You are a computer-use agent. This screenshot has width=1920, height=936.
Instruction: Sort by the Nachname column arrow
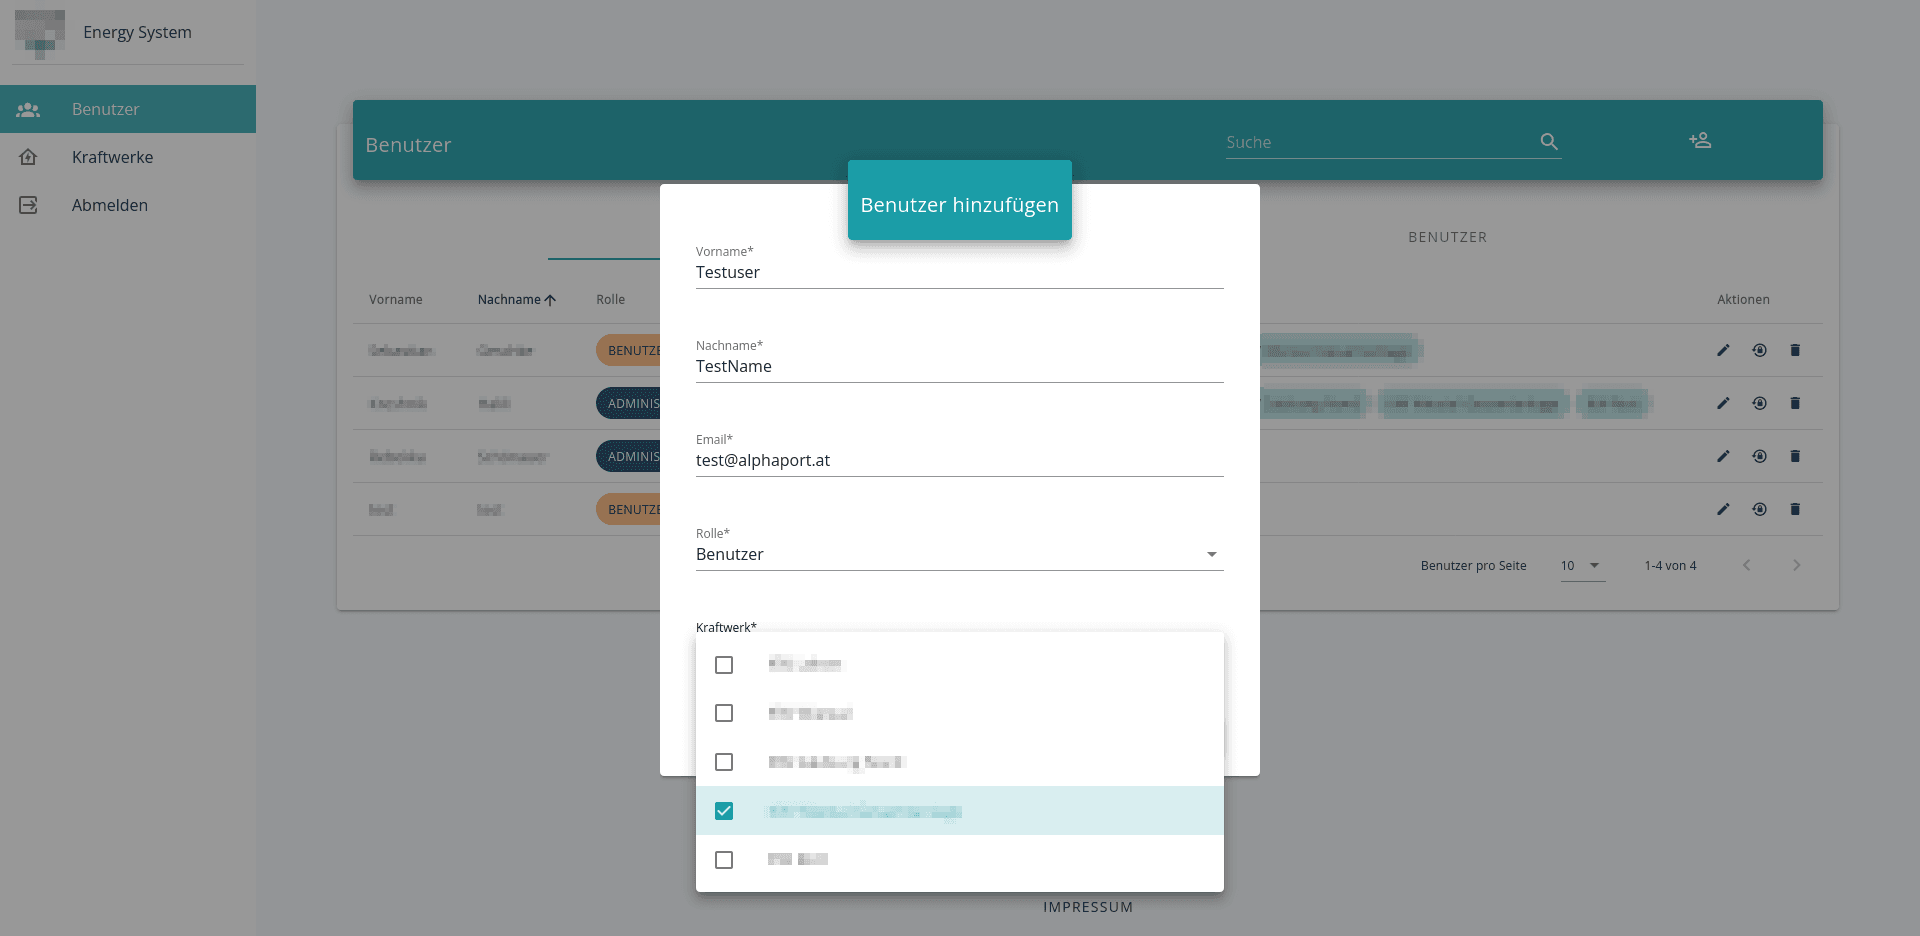[x=550, y=300]
